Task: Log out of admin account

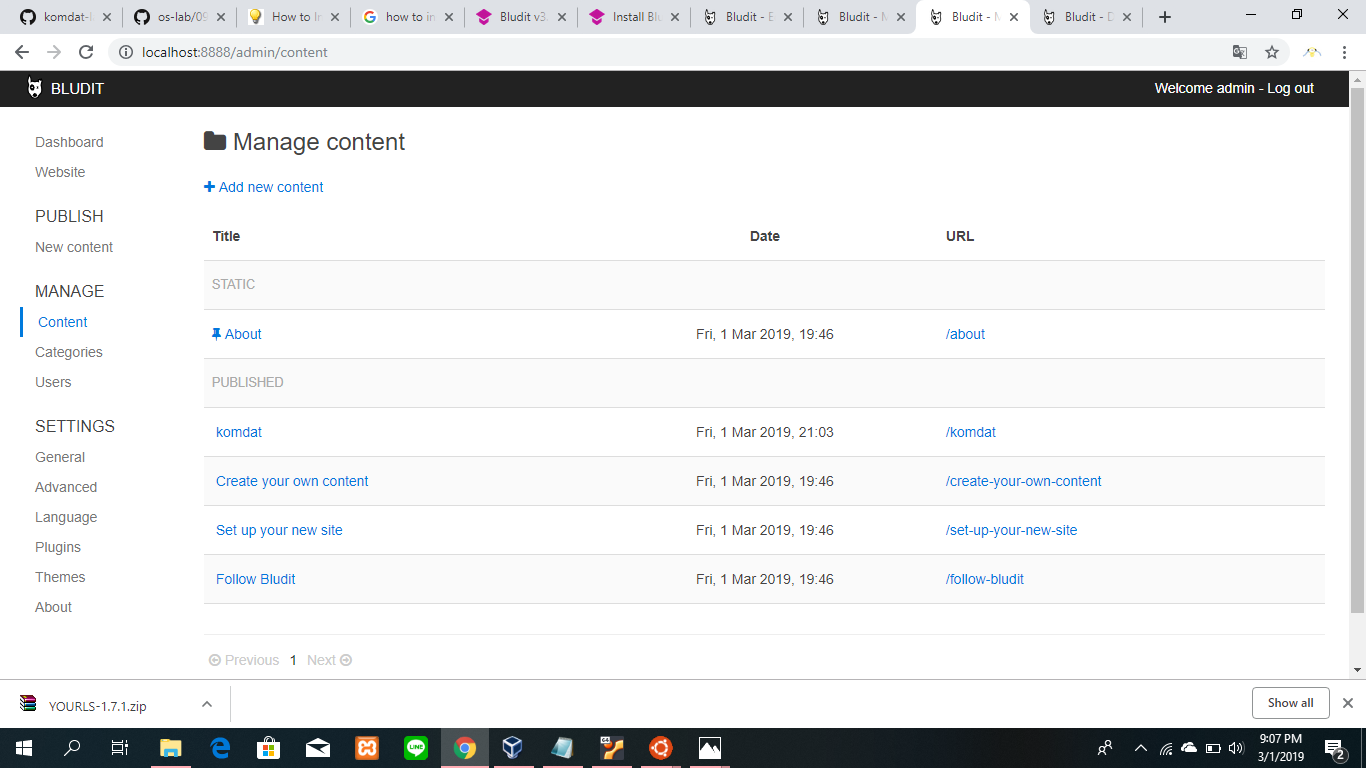Action: click(x=1291, y=88)
